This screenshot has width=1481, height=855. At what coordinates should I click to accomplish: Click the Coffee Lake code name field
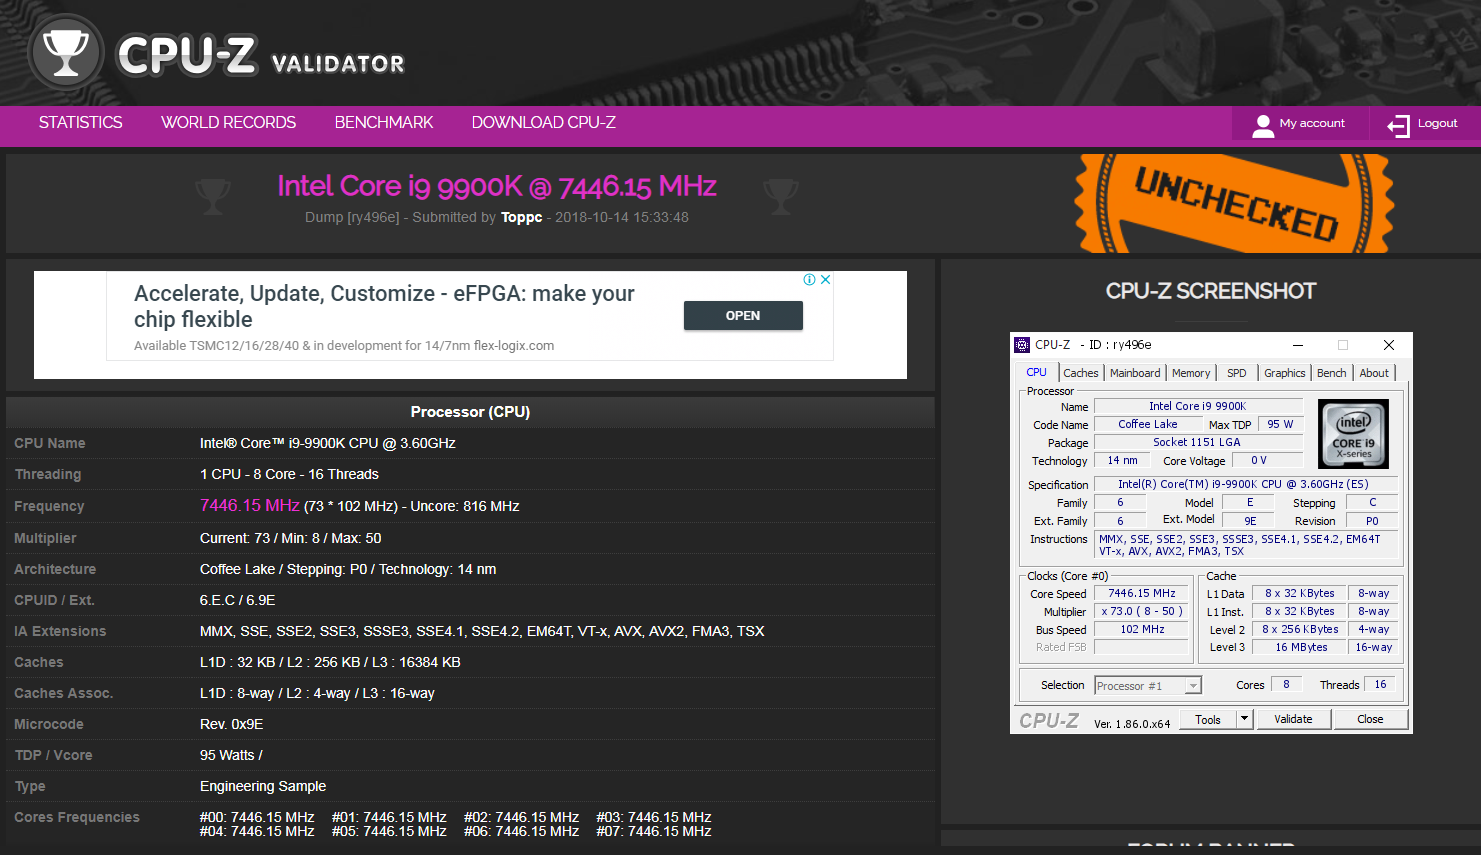(1148, 424)
